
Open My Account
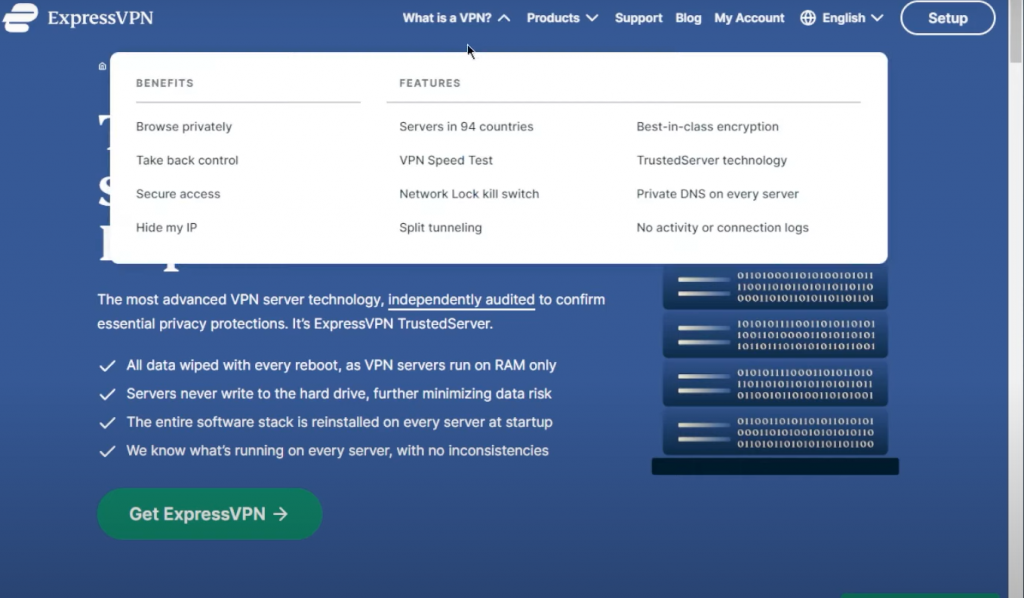click(749, 18)
